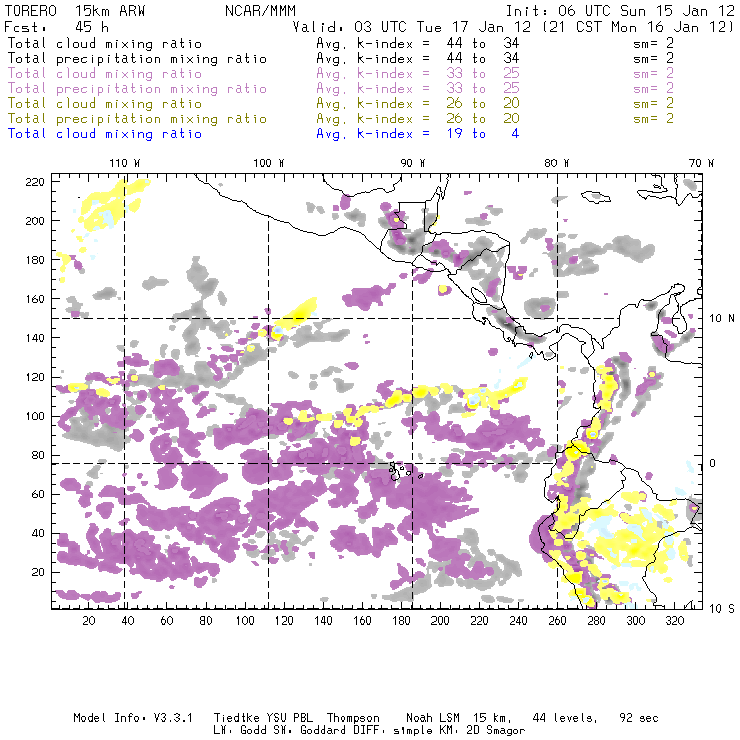Click "320" on the horizontal axis
740x740 pixels.
[x=675, y=621]
